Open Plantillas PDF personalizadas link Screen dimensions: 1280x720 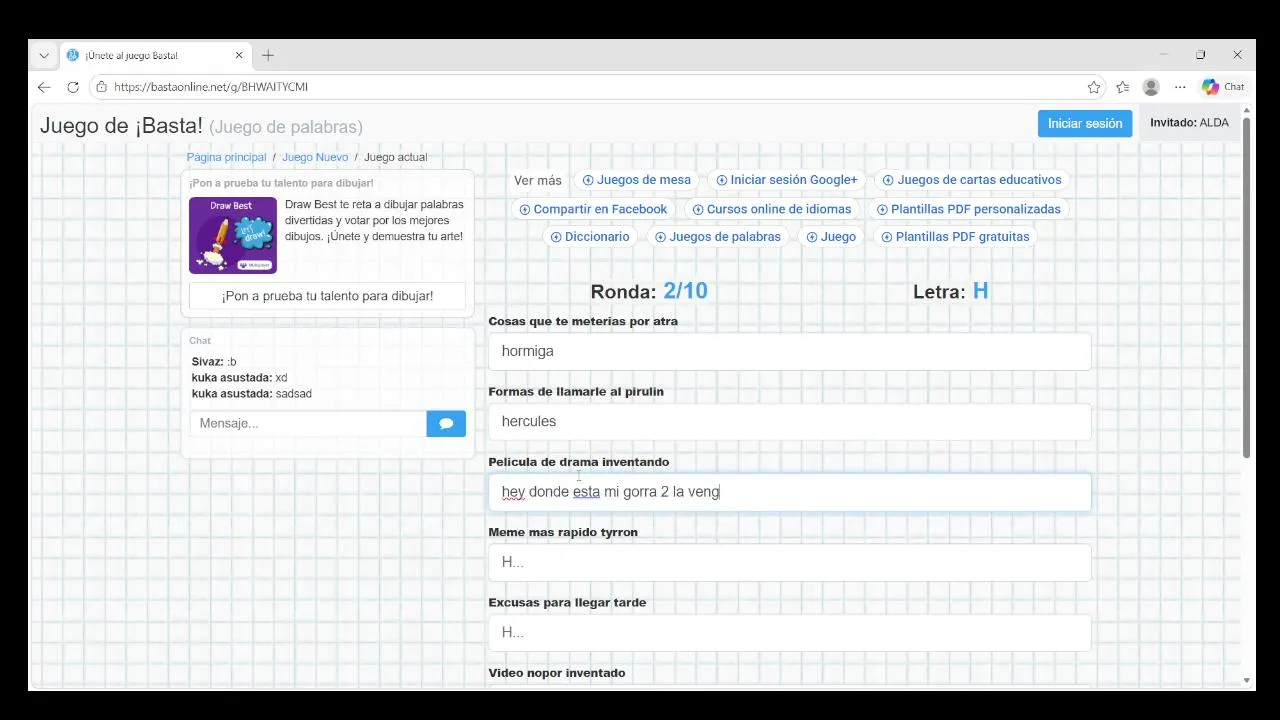969,209
